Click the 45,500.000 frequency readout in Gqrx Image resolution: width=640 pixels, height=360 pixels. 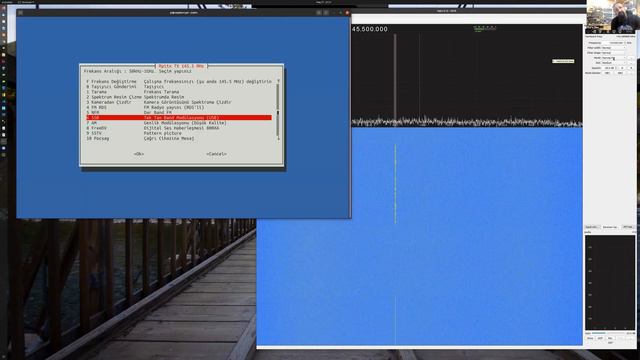click(370, 29)
